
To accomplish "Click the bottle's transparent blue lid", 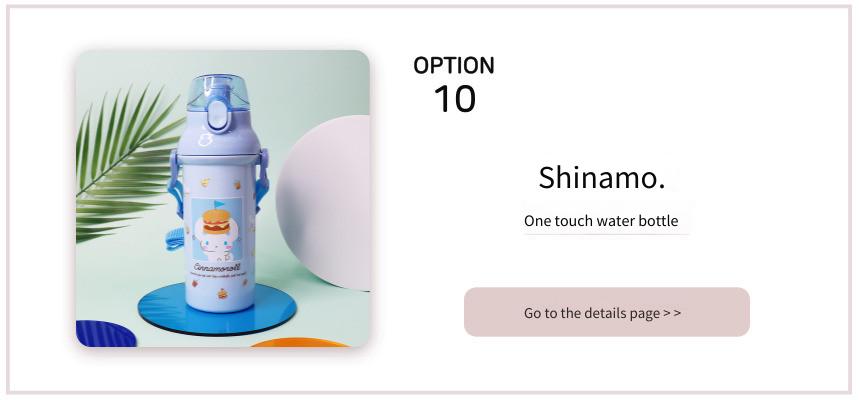I will pyautogui.click(x=218, y=92).
